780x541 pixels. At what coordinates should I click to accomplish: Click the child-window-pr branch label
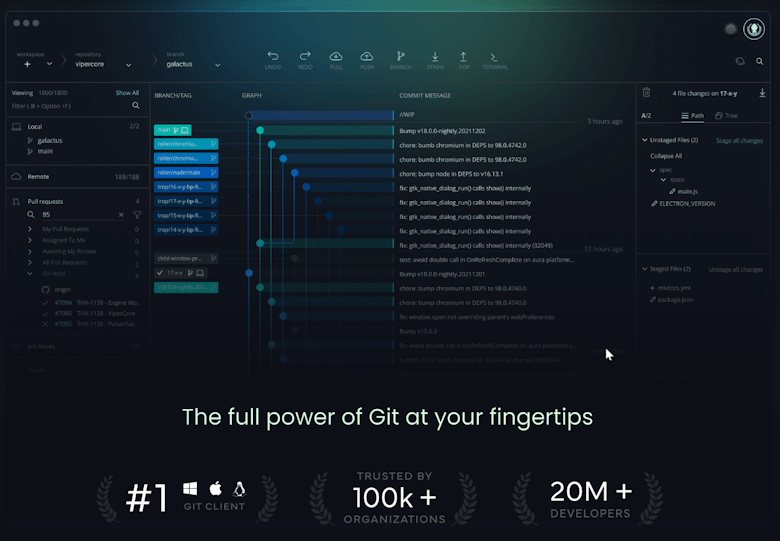186,259
